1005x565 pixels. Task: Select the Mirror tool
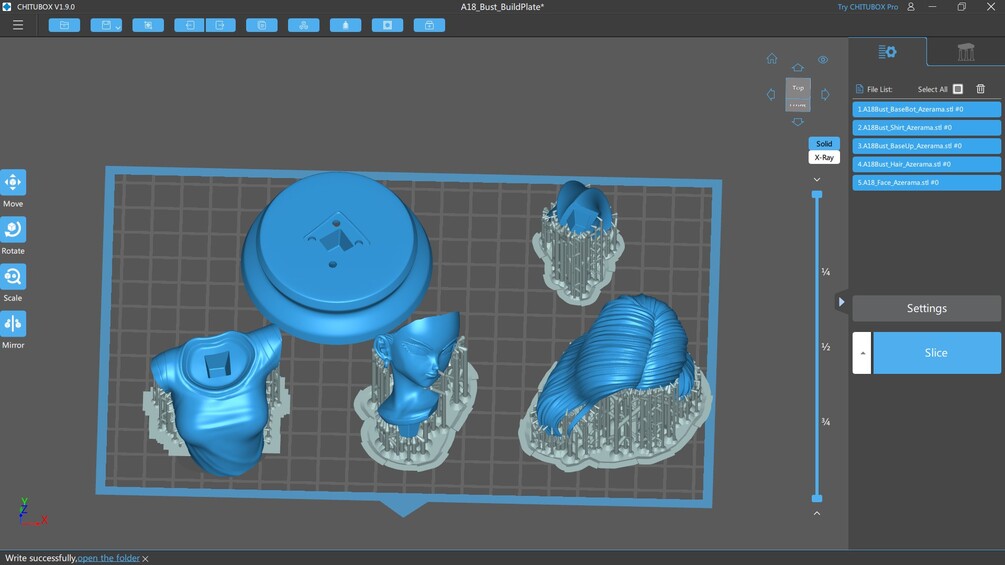tap(13, 323)
